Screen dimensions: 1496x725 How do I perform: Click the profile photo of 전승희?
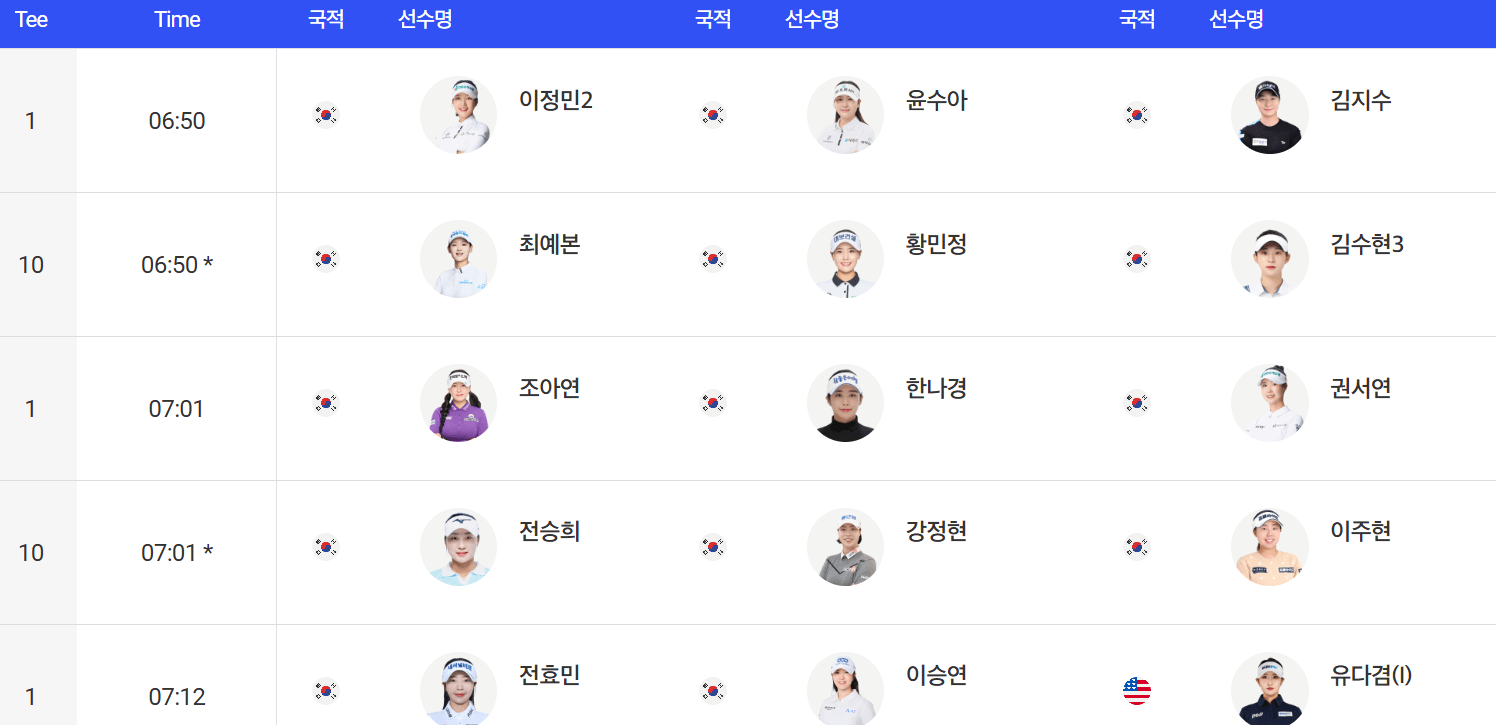click(x=458, y=547)
